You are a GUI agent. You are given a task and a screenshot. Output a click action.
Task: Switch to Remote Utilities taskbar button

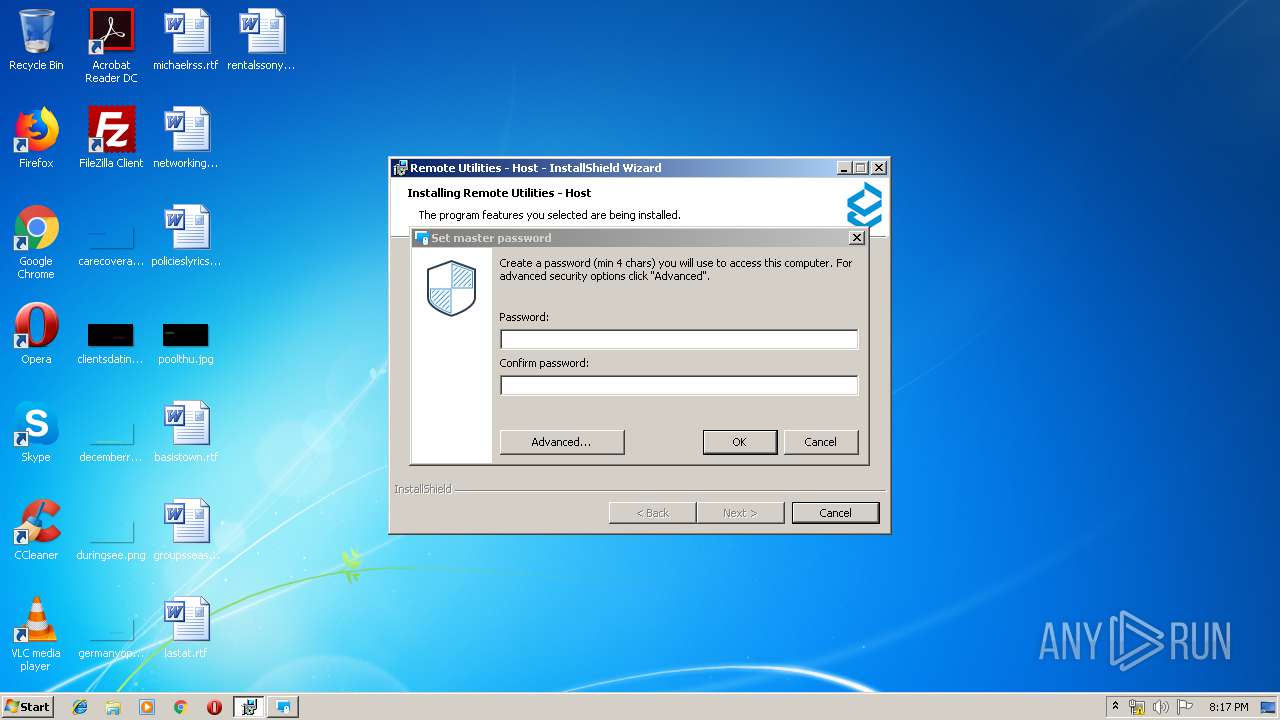tap(283, 707)
